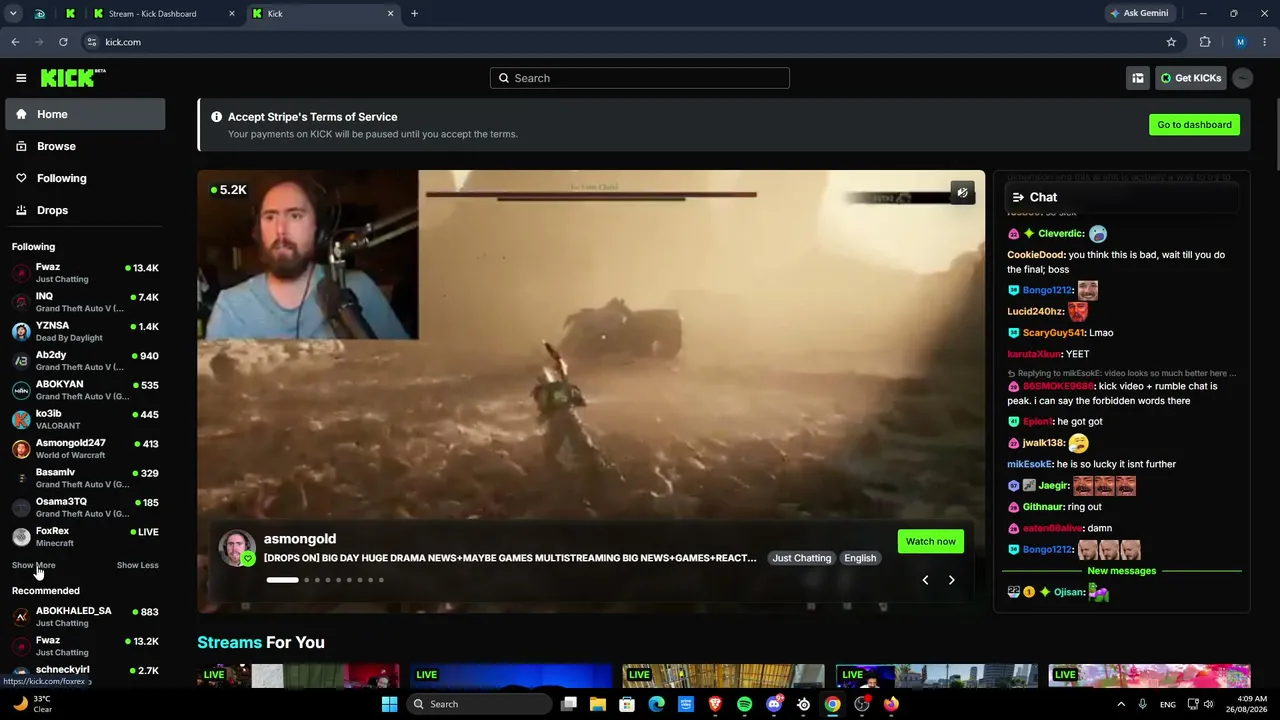Switch to the pinned Kick tab
Screen dimensions: 1280x720
coord(70,14)
